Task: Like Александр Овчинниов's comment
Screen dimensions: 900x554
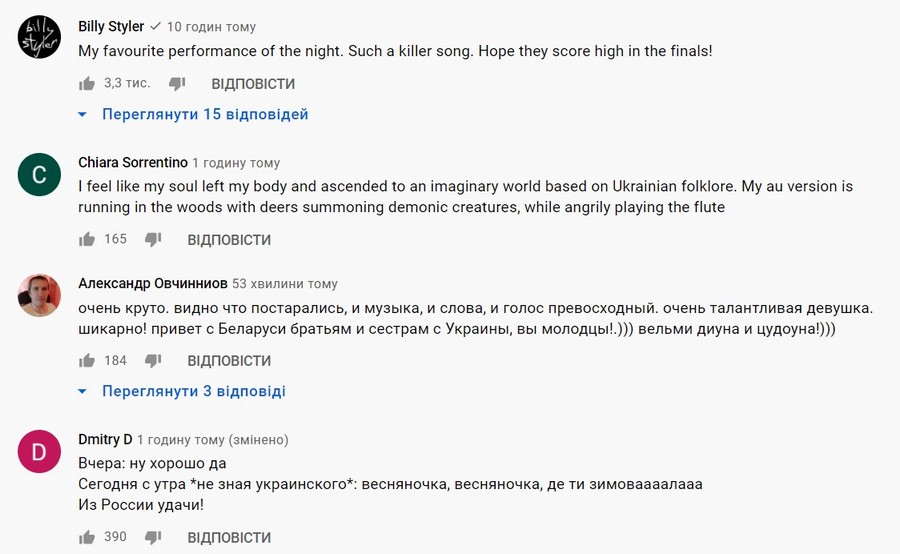Action: pos(87,360)
